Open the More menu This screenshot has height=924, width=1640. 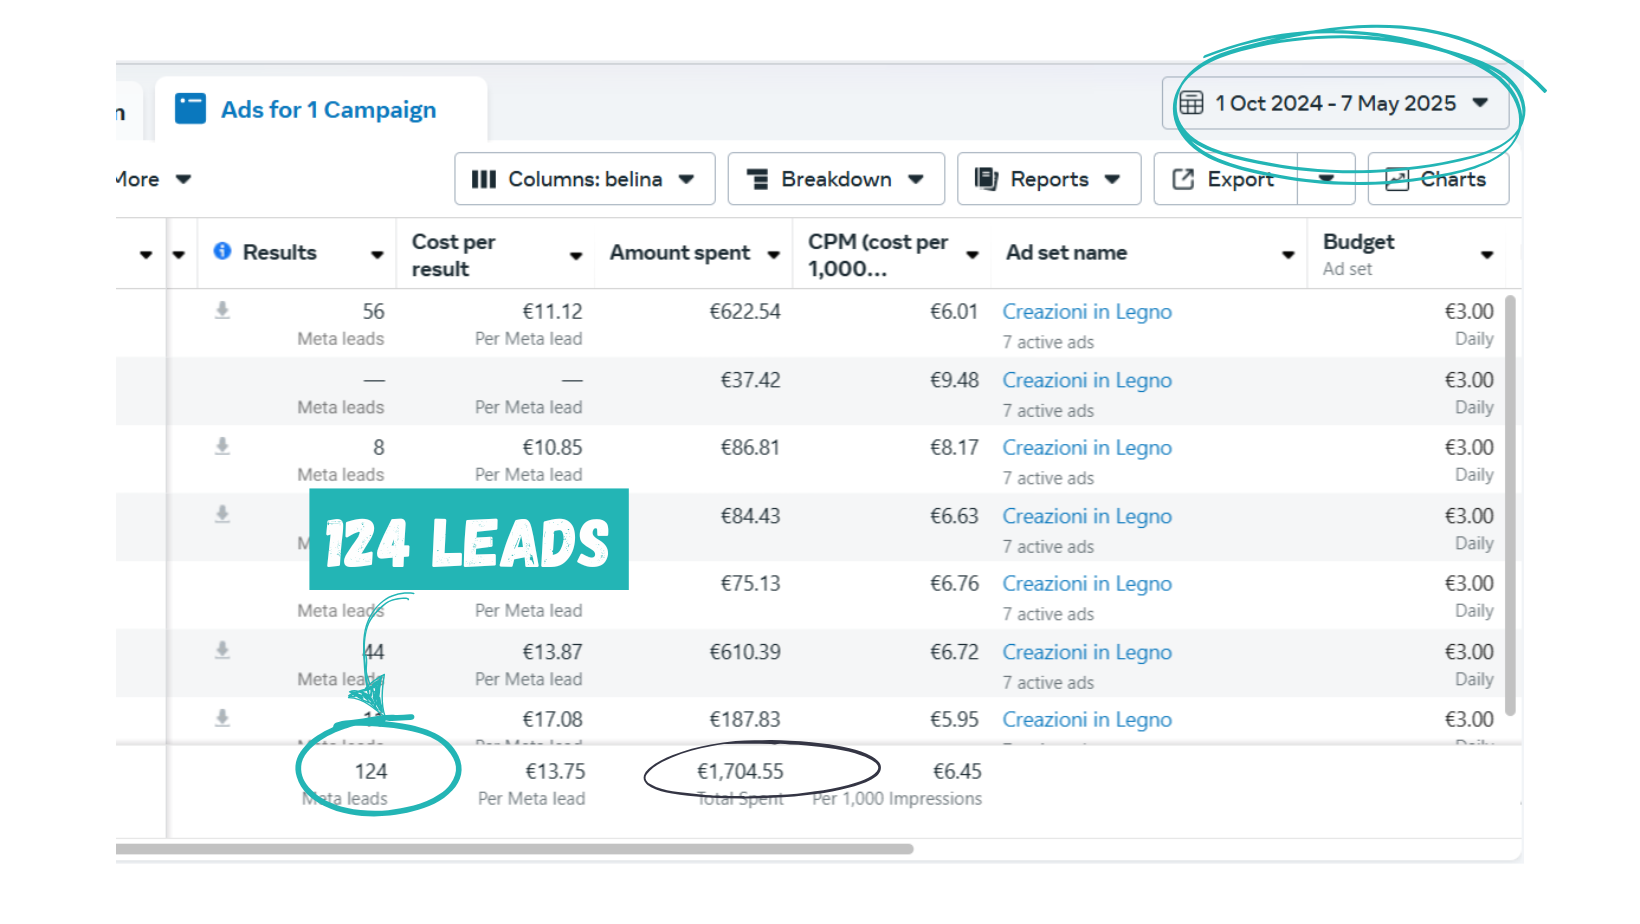click(150, 179)
